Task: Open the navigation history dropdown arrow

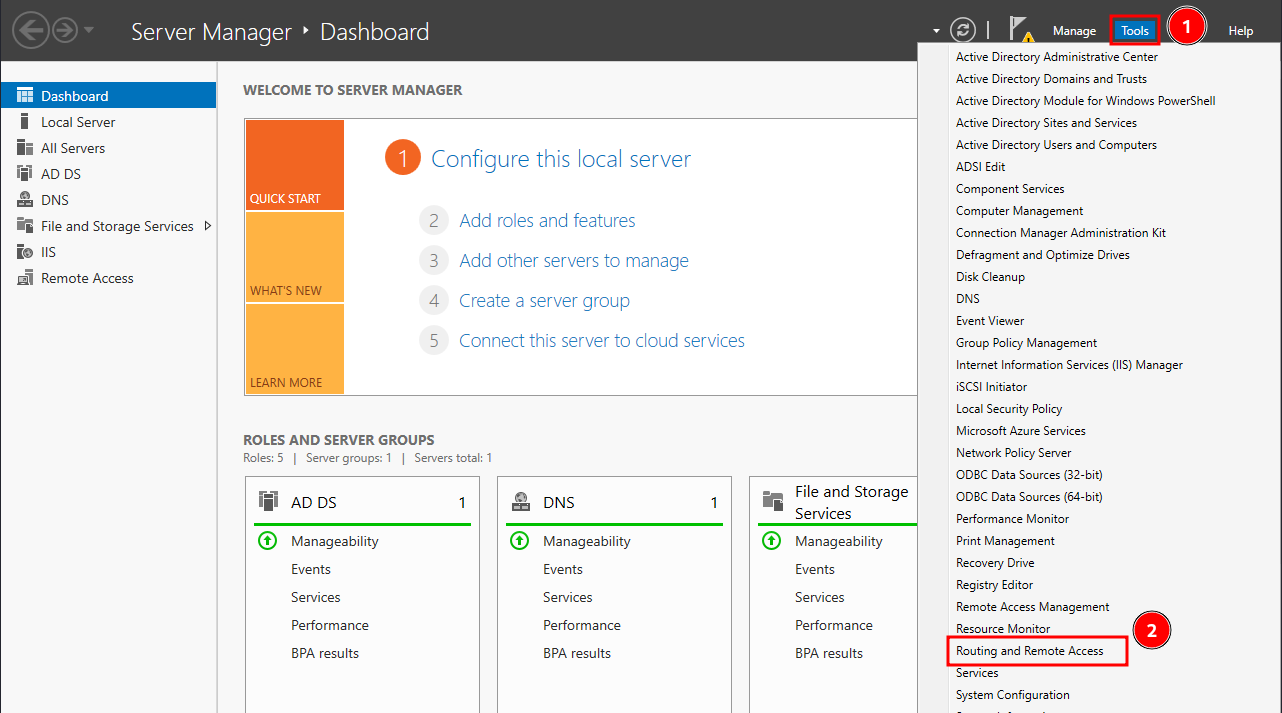Action: tap(89, 30)
